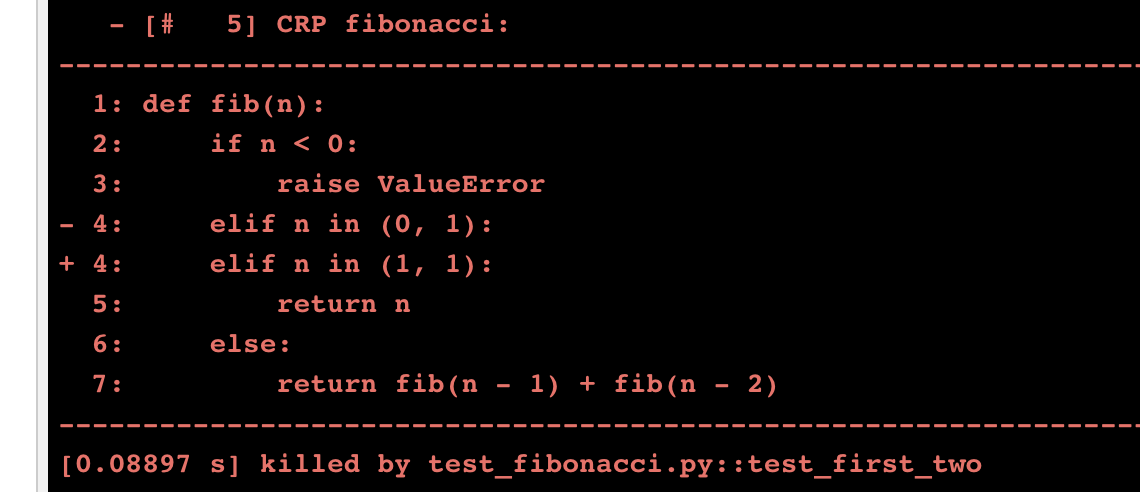Click the "if n < 0:" condition
Image resolution: width=1140 pixels, height=492 pixels.
[x=284, y=144]
